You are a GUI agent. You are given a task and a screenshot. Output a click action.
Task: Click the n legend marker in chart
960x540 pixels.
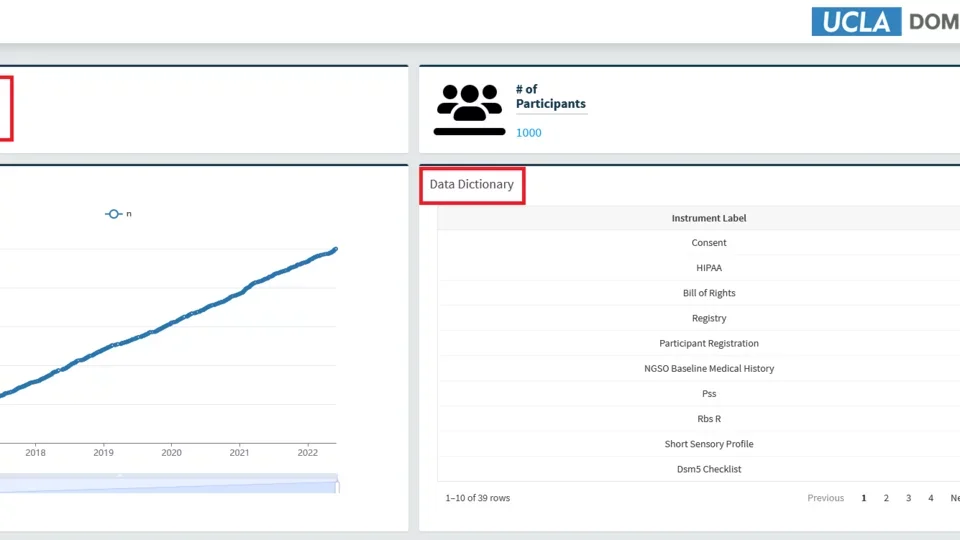(x=114, y=214)
